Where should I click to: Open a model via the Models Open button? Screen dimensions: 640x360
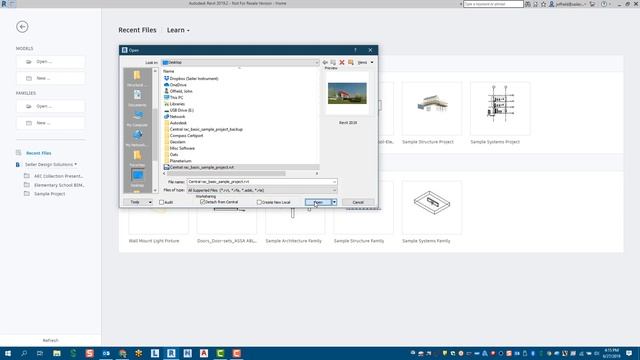click(51, 62)
